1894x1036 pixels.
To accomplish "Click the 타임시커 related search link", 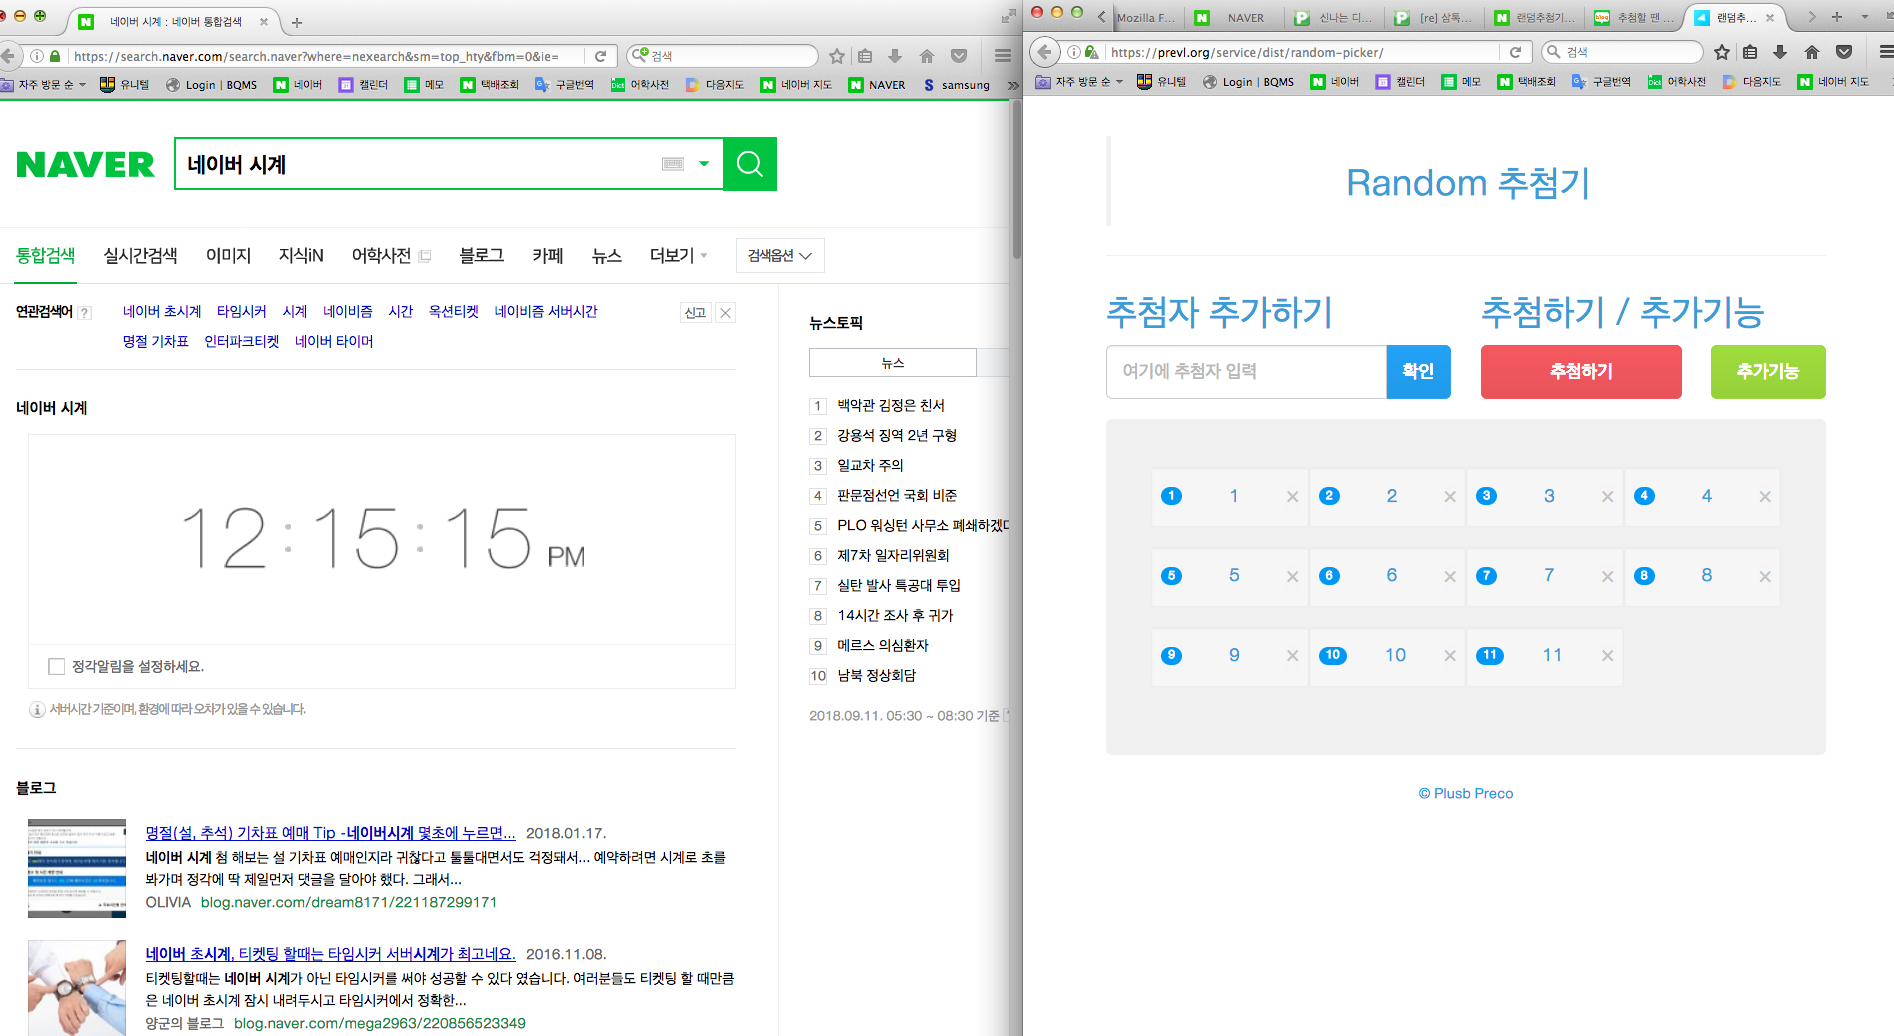I will pos(242,311).
